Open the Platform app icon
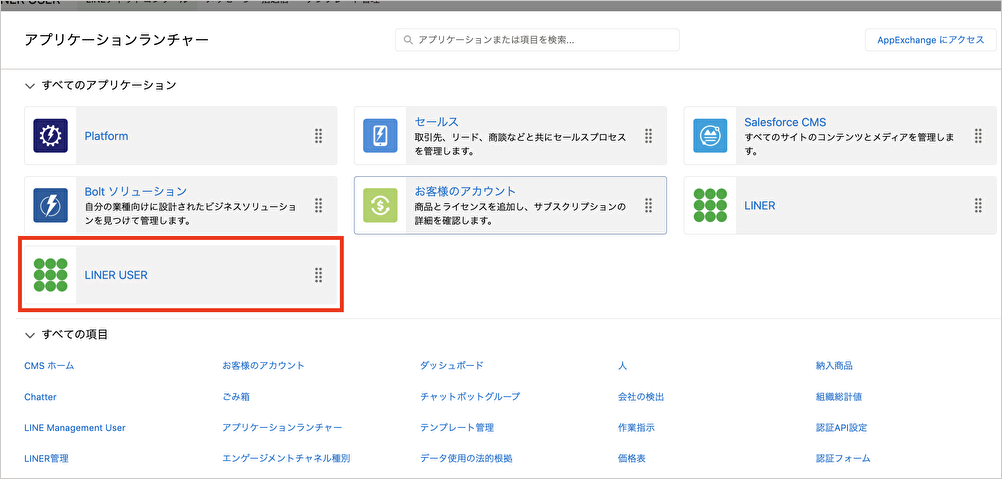This screenshot has width=1002, height=479. (x=50, y=136)
